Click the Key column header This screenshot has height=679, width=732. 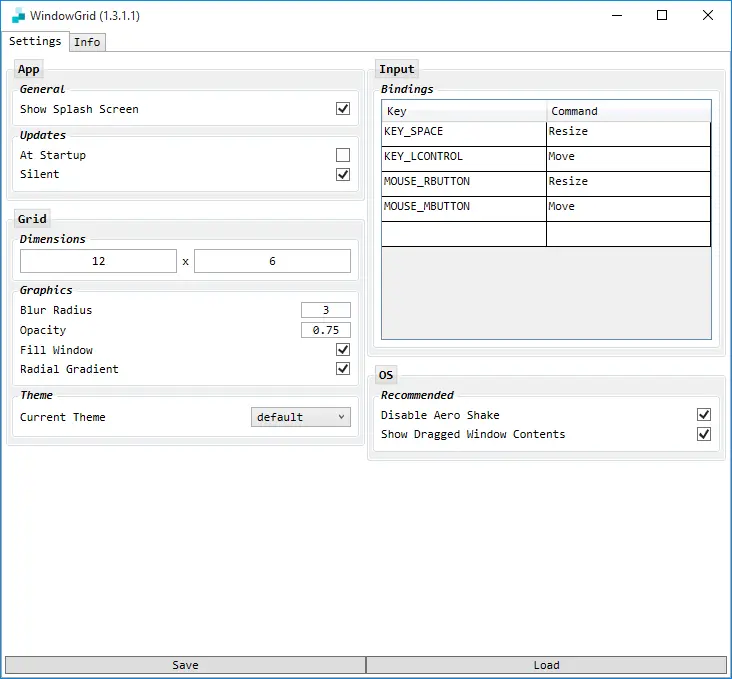click(464, 111)
